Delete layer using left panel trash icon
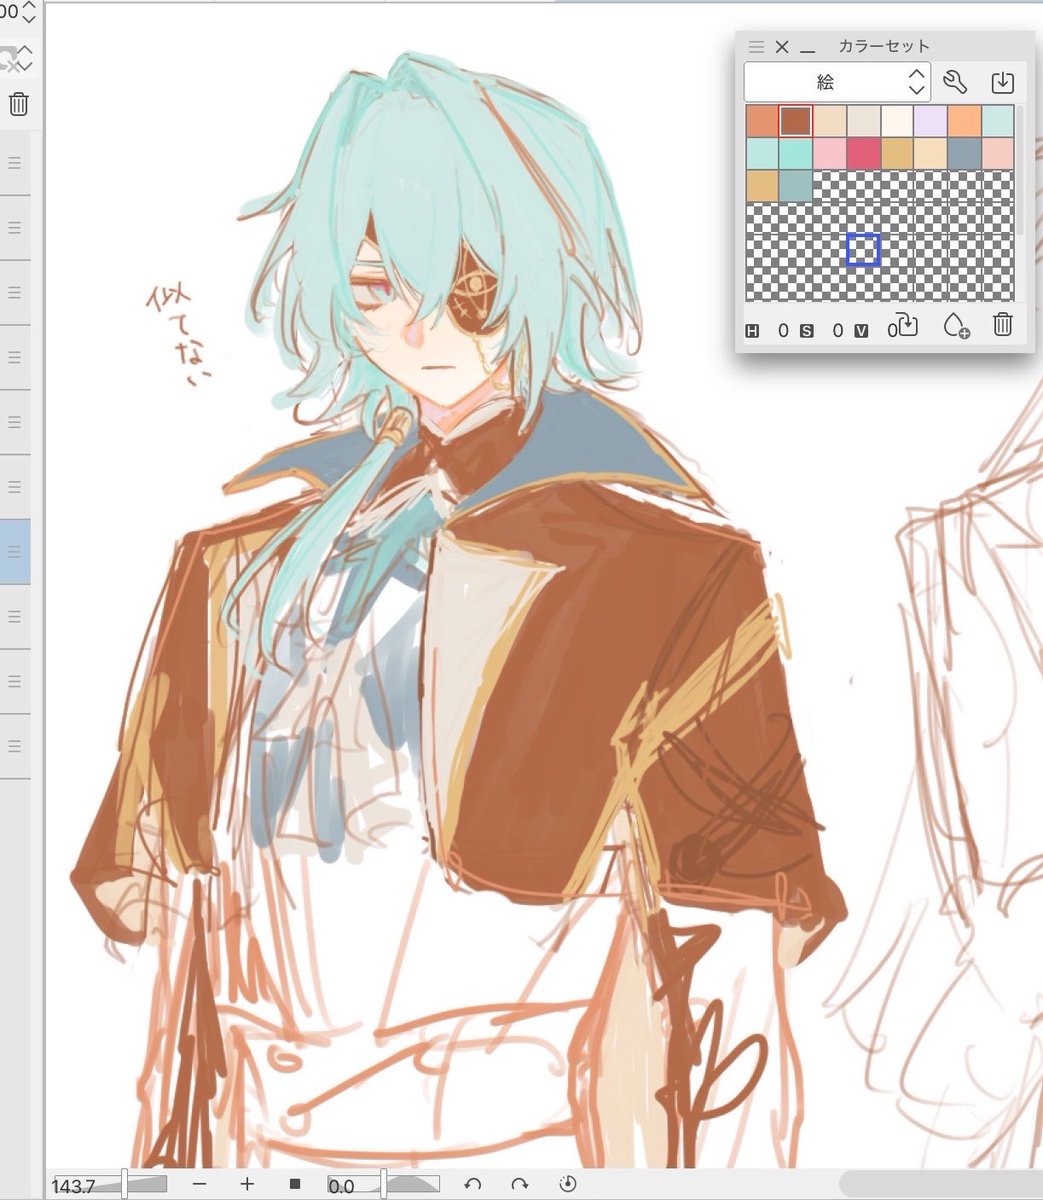The width and height of the screenshot is (1043, 1200). [x=19, y=103]
